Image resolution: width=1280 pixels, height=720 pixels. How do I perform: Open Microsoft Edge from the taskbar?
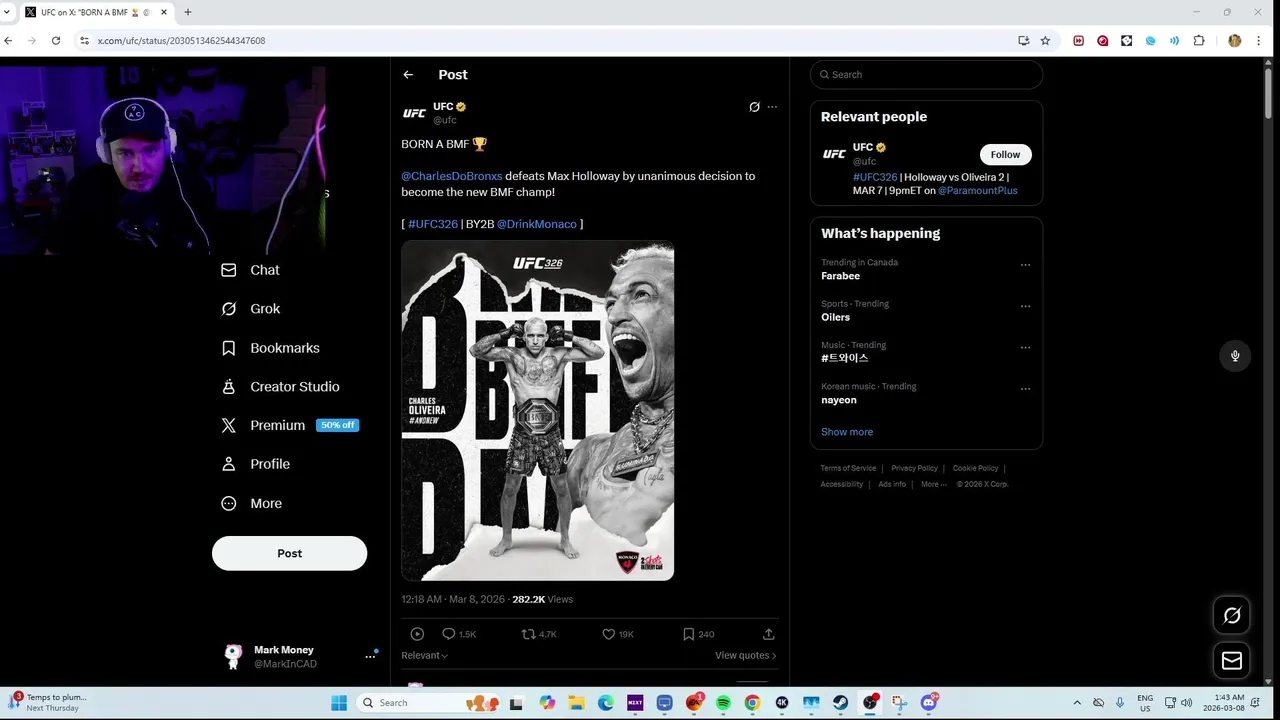click(606, 703)
